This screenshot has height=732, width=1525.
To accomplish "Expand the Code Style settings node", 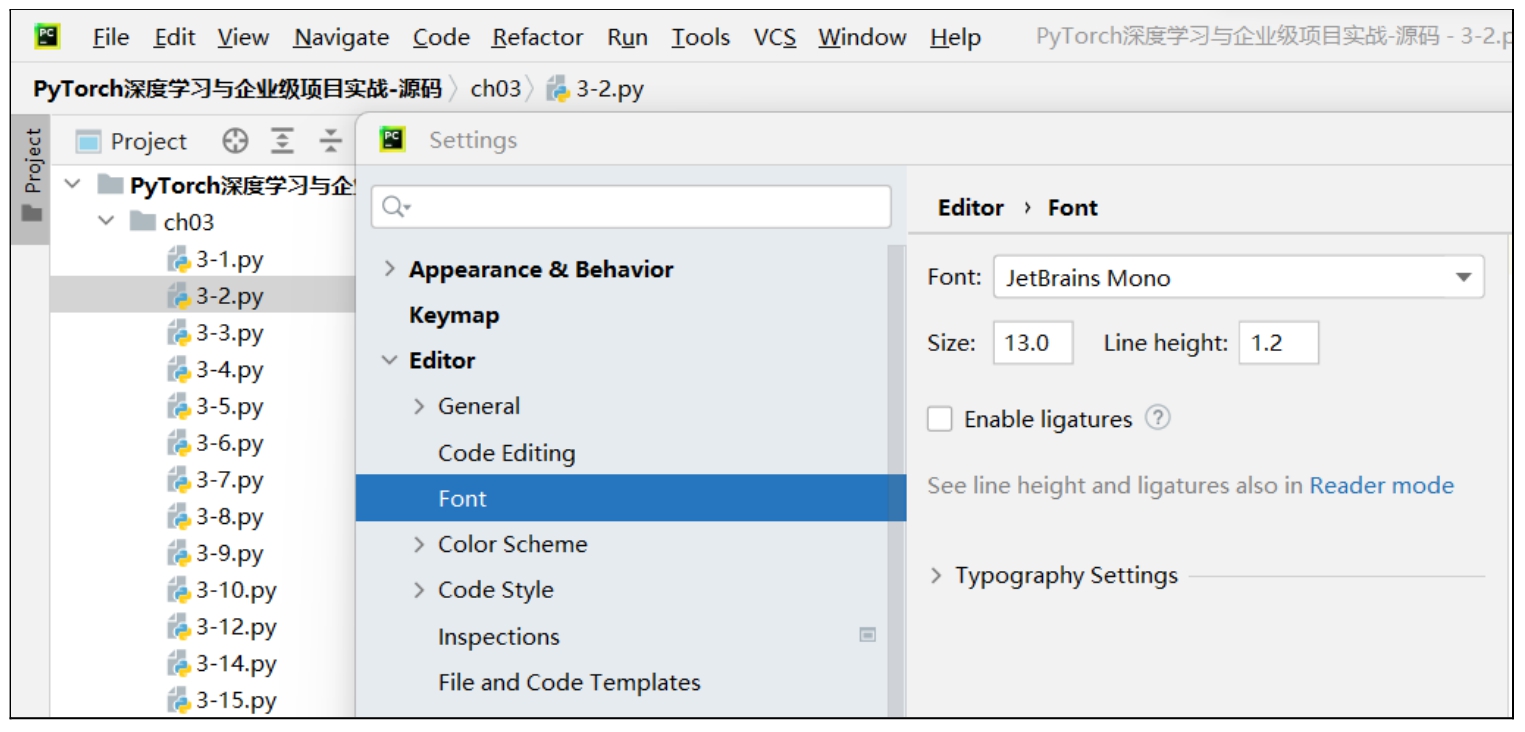I will (x=419, y=590).
